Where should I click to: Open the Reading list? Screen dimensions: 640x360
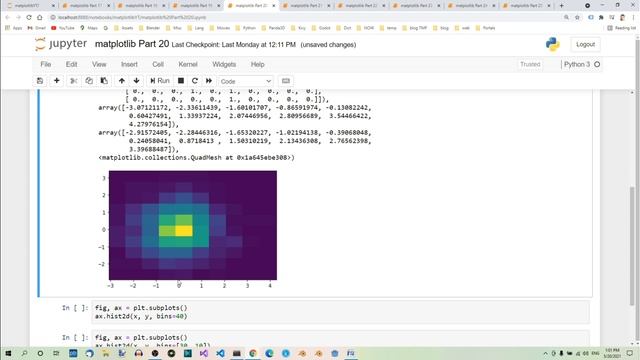621,28
